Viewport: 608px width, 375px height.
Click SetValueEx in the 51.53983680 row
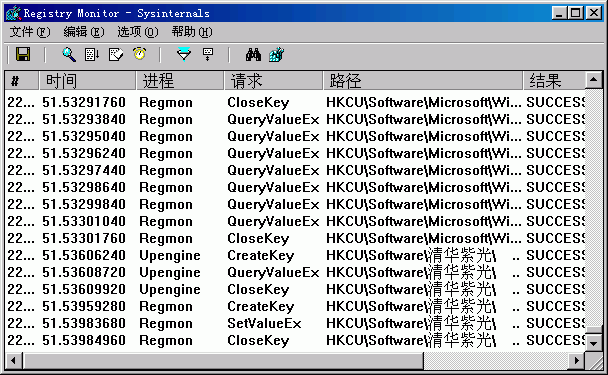(264, 323)
